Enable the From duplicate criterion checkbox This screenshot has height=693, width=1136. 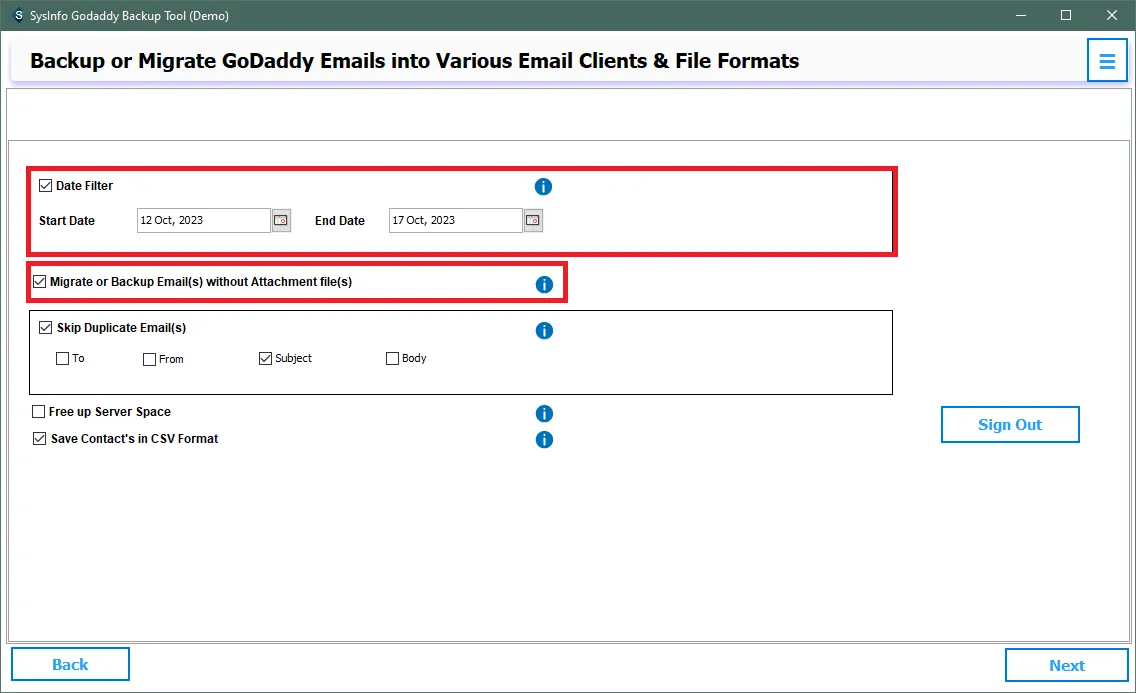coord(149,359)
